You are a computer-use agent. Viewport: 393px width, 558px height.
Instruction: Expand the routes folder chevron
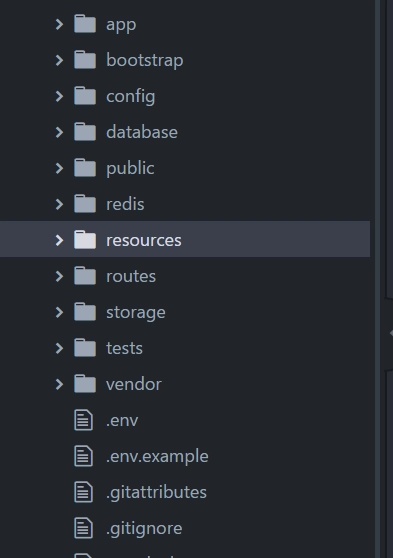pyautogui.click(x=59, y=276)
